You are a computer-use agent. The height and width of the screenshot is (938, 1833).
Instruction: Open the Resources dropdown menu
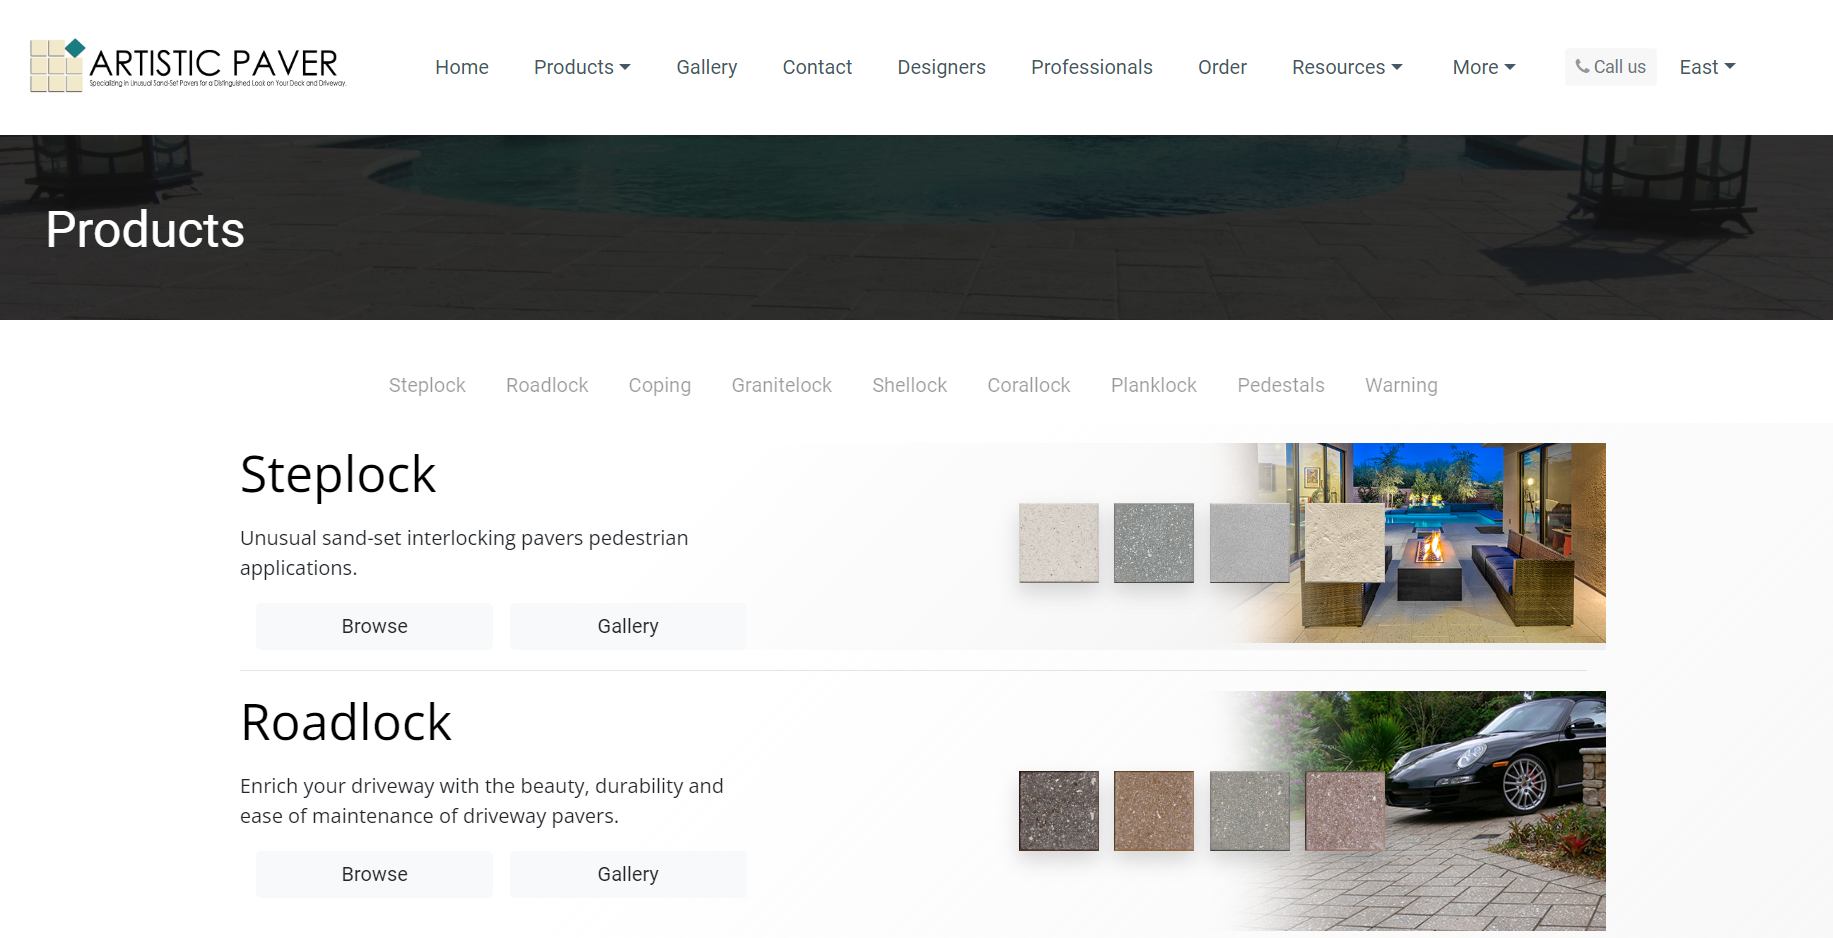[x=1346, y=67]
